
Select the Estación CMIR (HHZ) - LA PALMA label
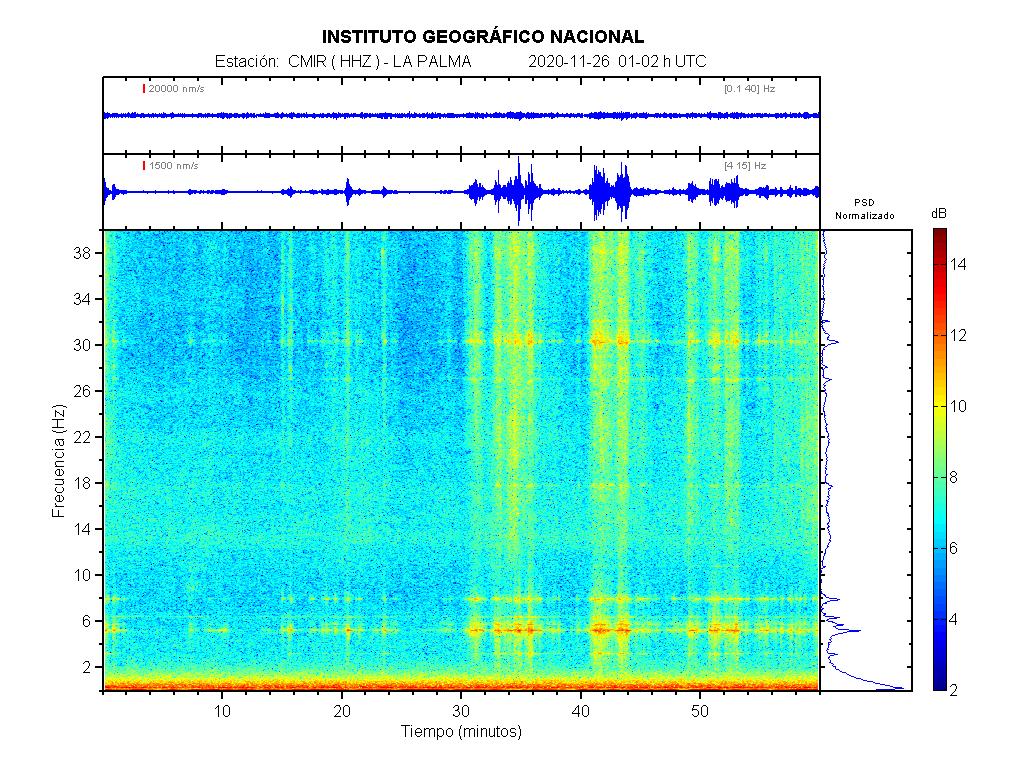[343, 62]
